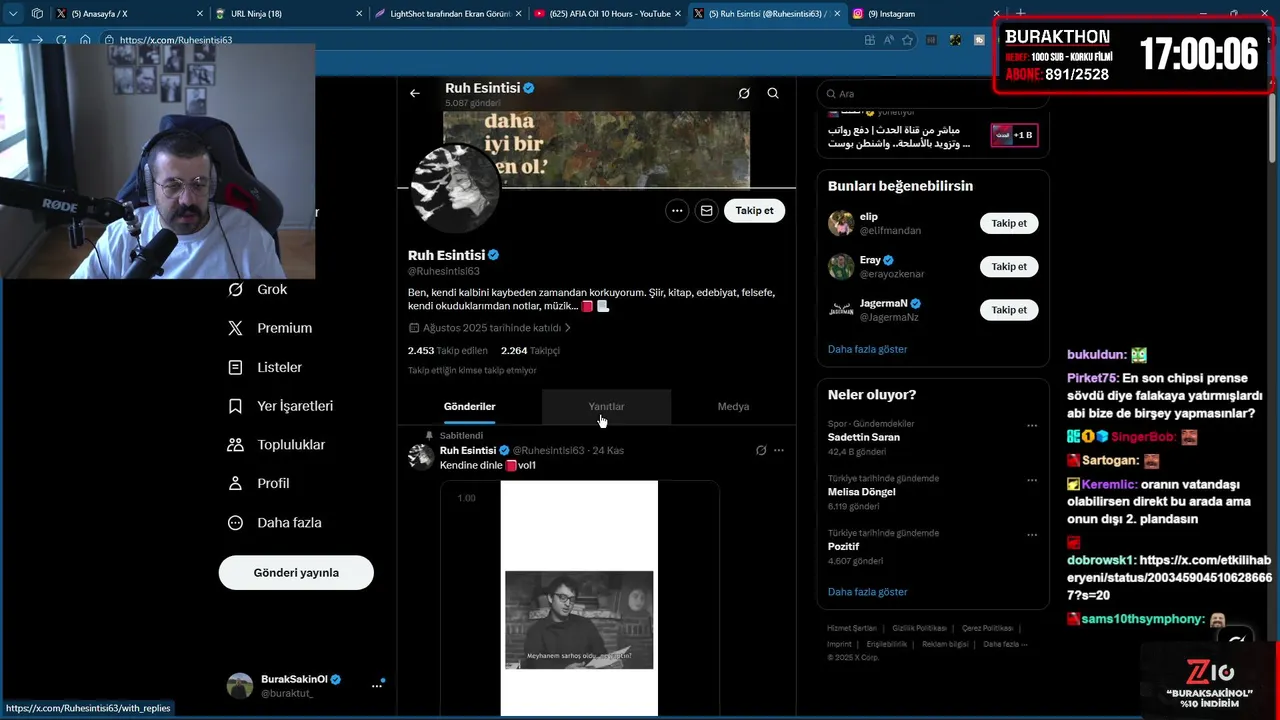
Task: Open more options for Pozitif trend
Action: pyautogui.click(x=1032, y=535)
